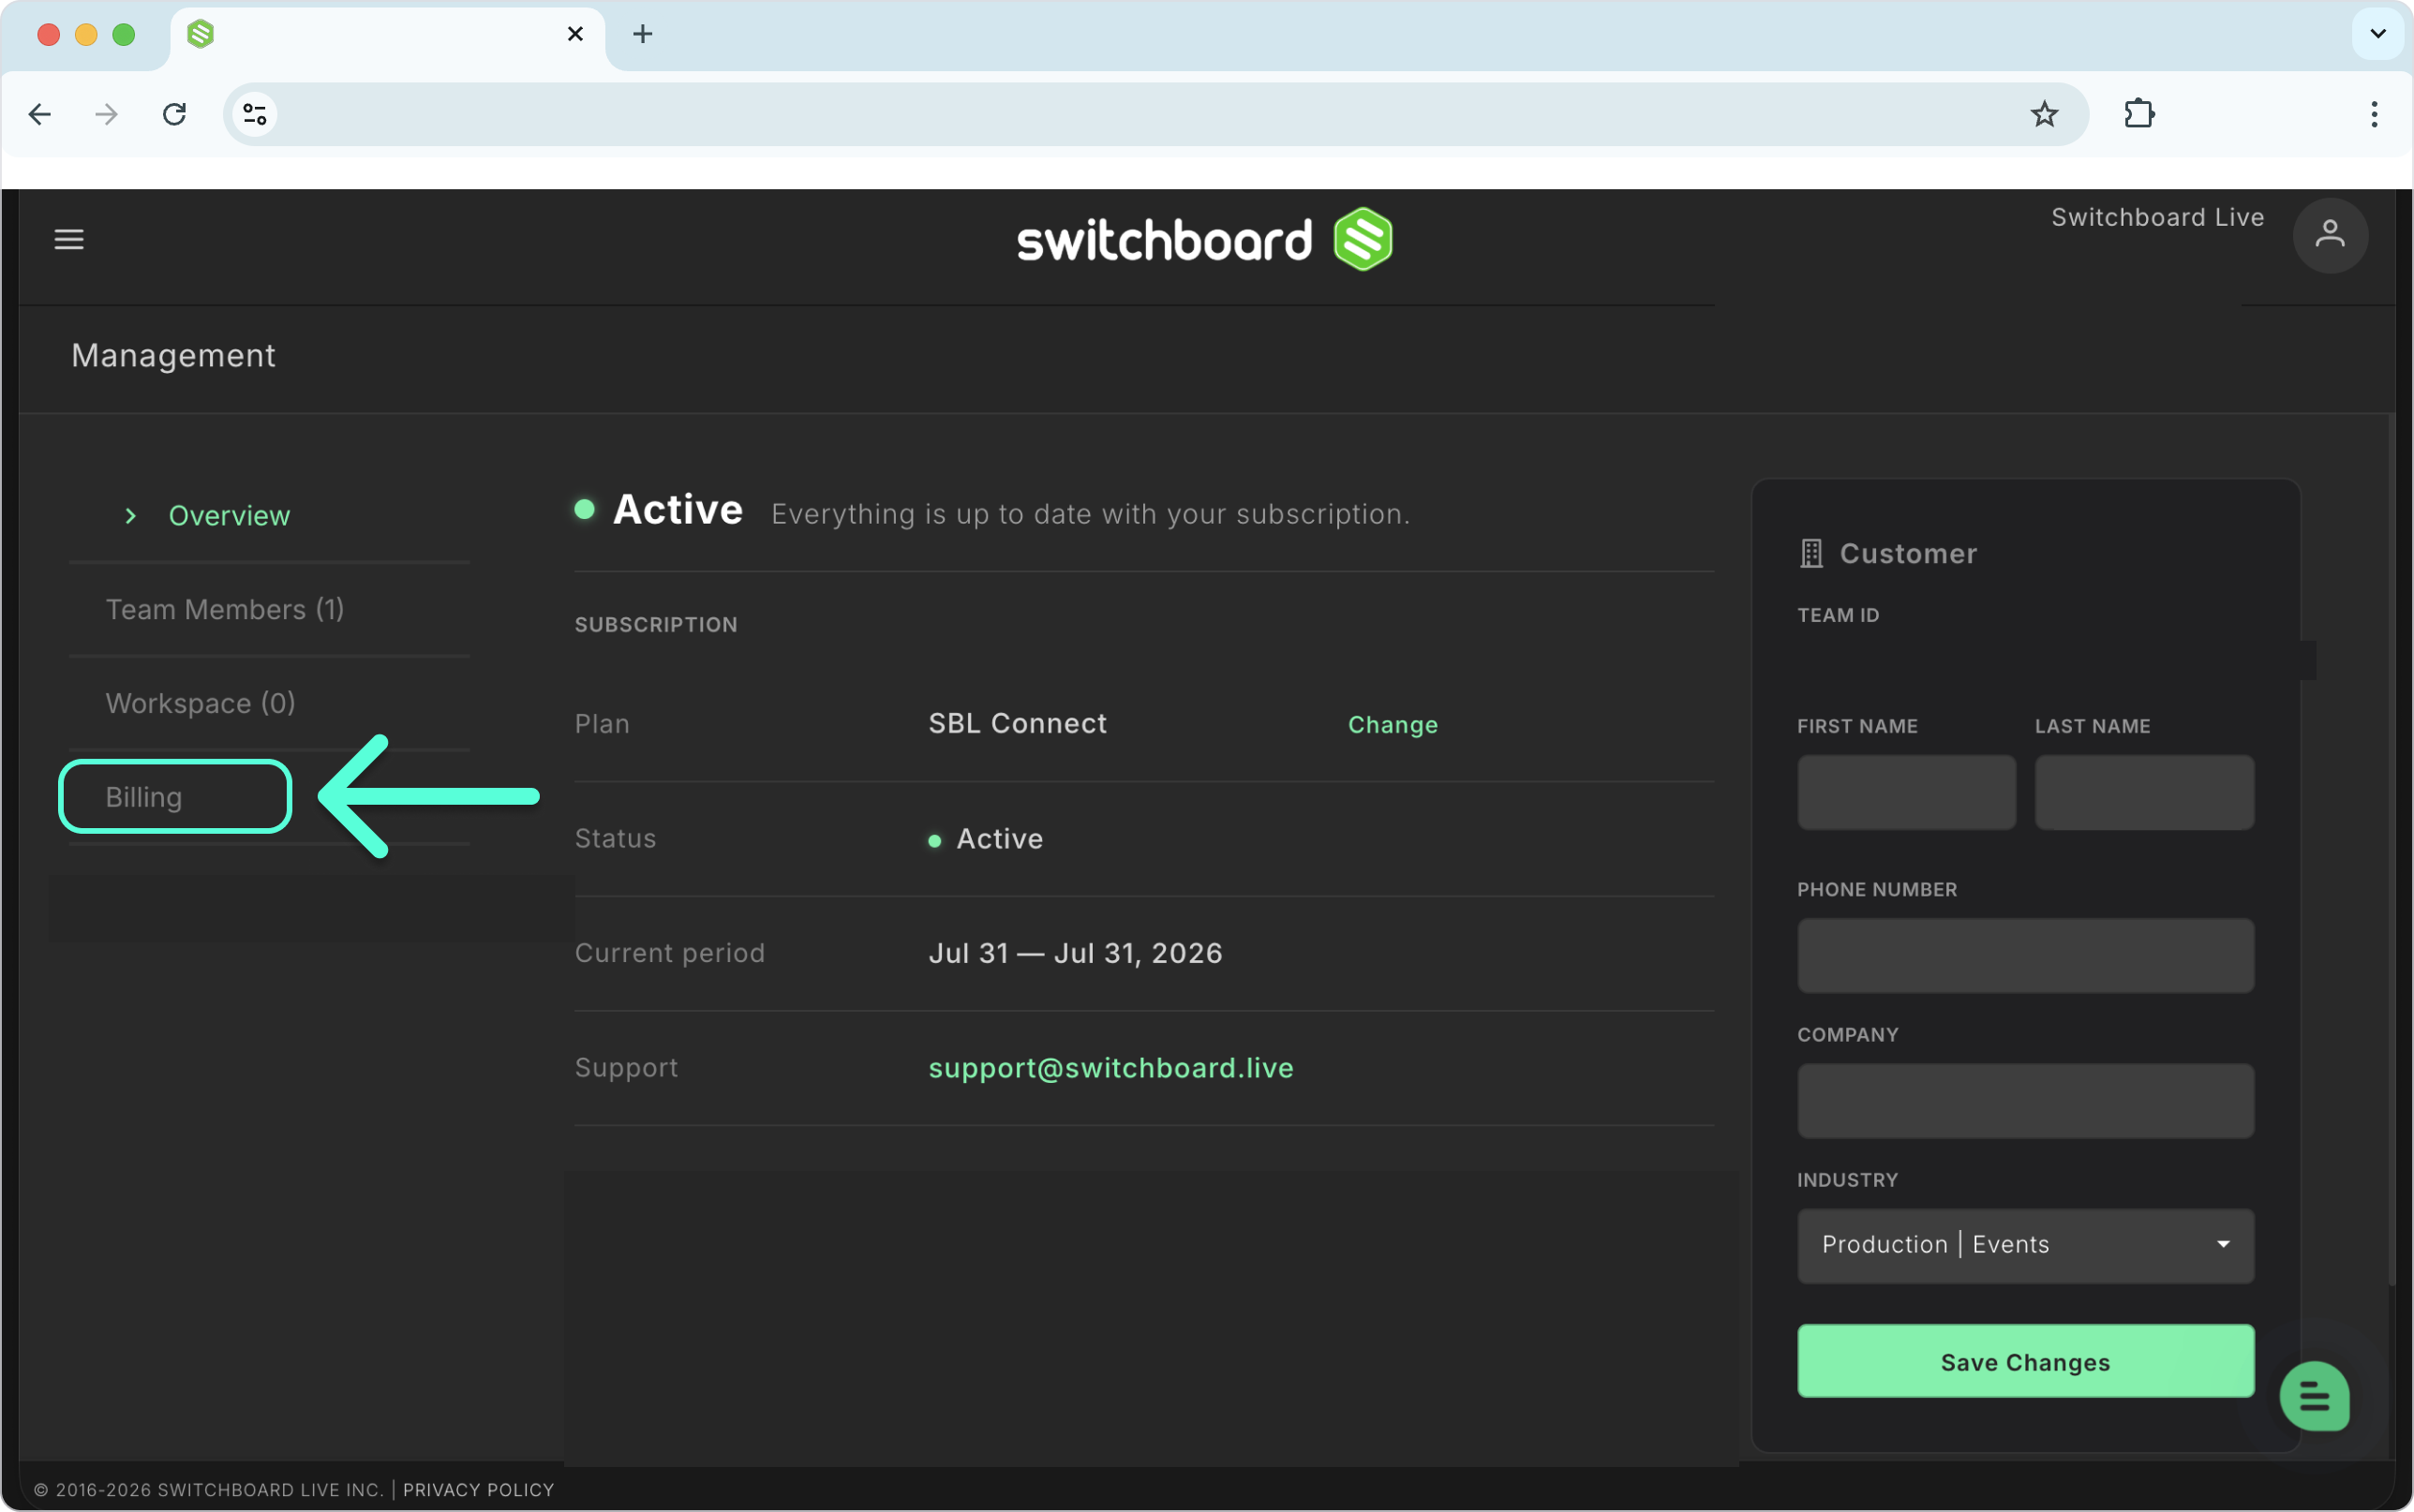This screenshot has height=1512, width=2414.
Task: Click the Customer building icon
Action: pos(1811,553)
